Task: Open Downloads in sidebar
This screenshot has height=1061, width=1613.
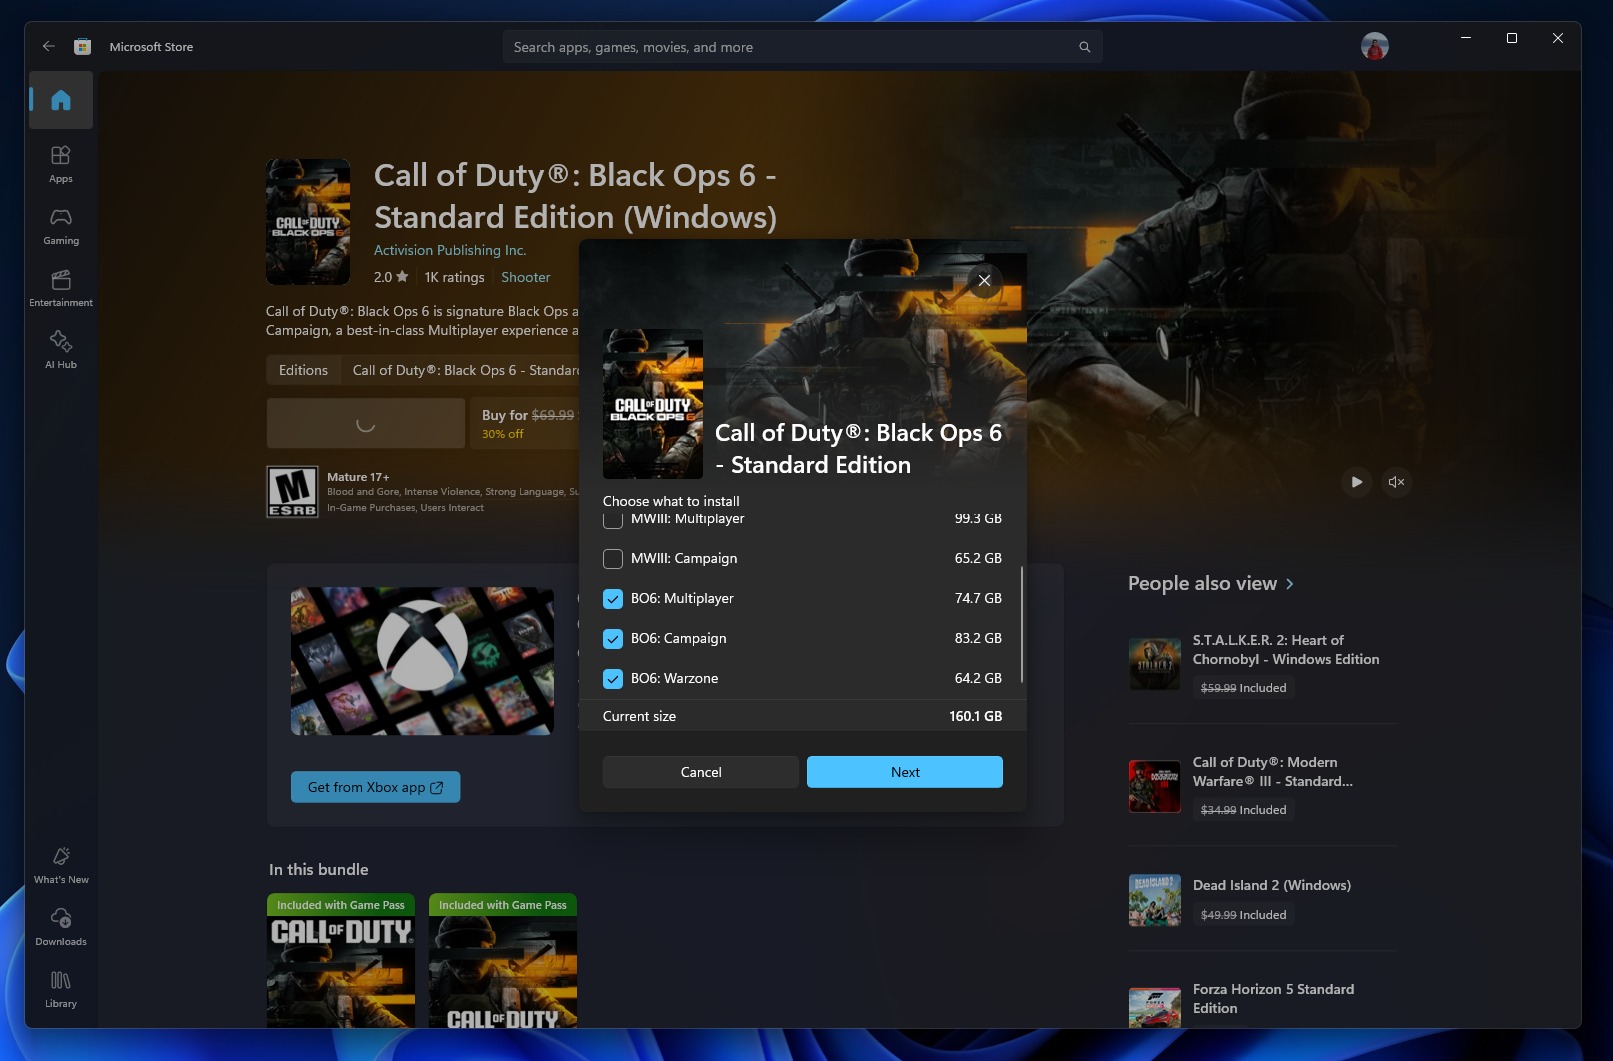Action: [x=61, y=927]
